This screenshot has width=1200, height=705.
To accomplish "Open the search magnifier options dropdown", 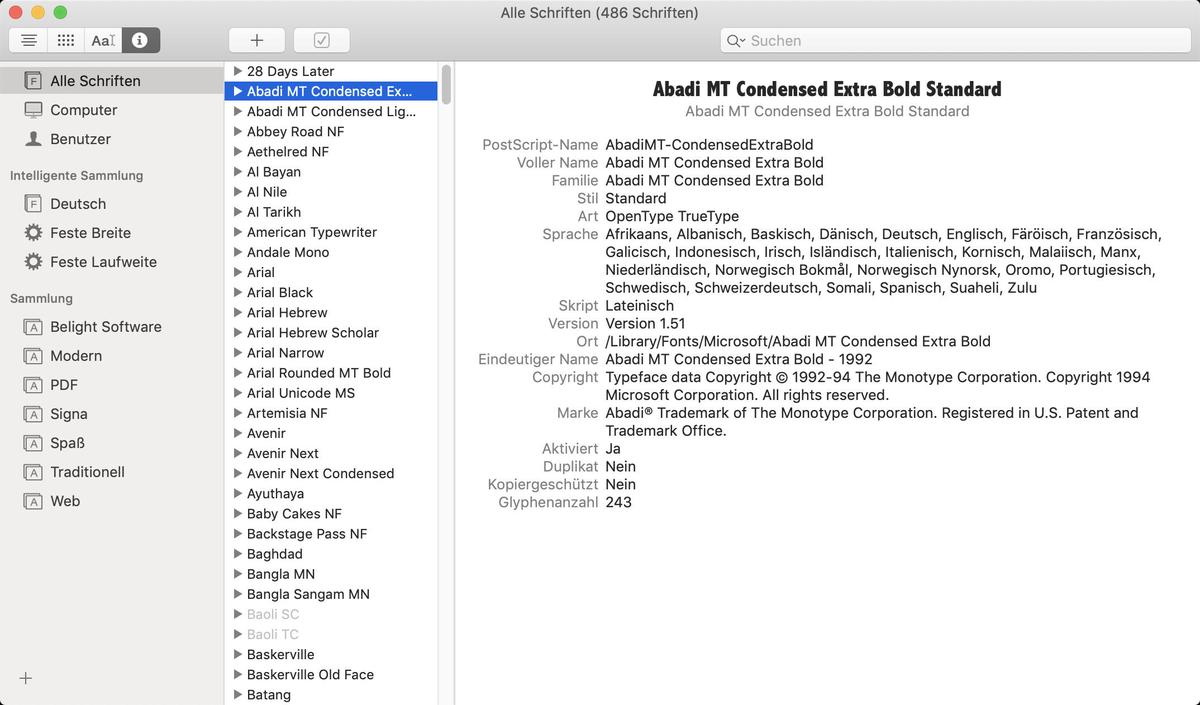I will tap(735, 41).
